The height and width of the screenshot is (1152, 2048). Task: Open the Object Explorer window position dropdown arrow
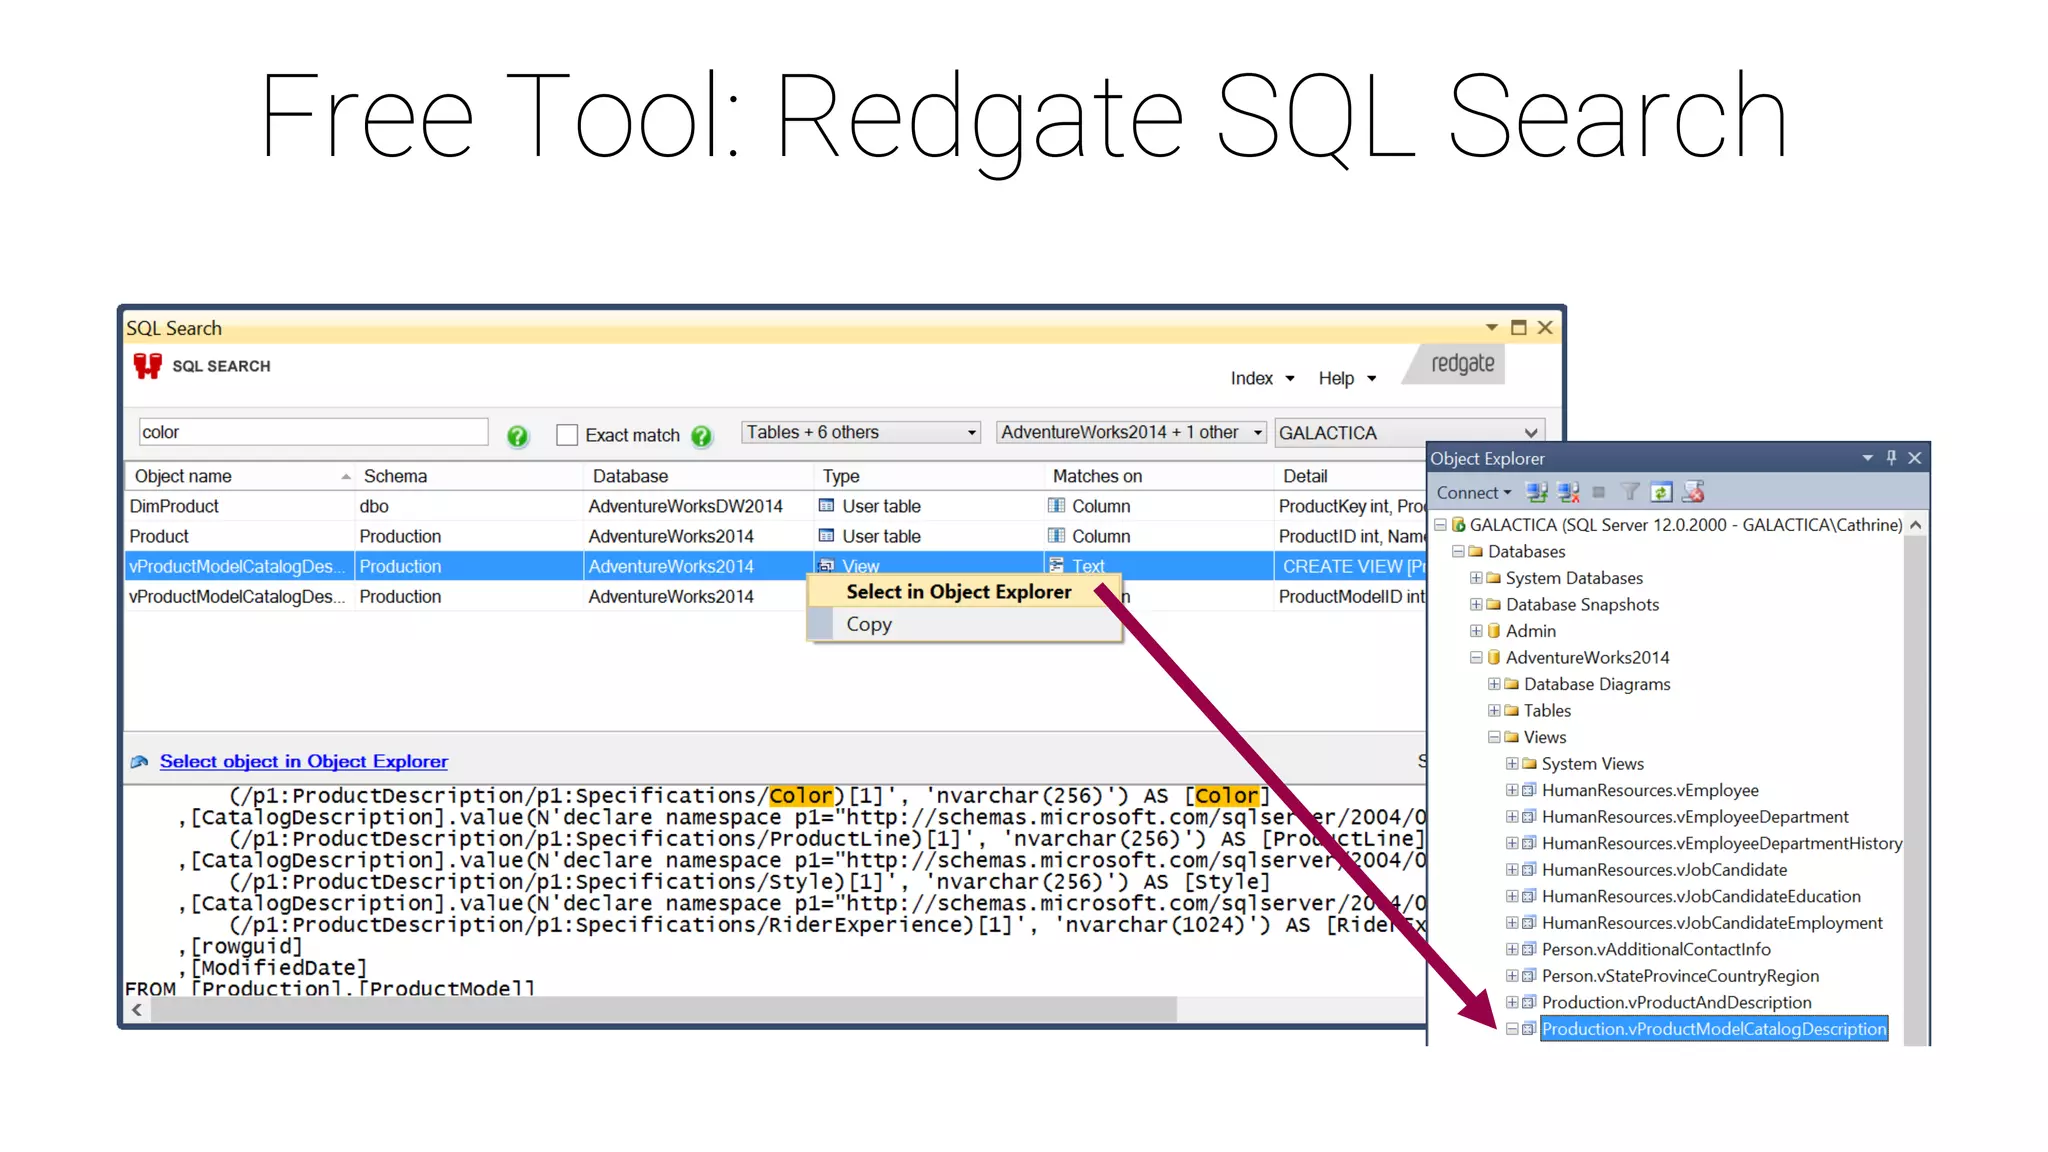click(x=1867, y=458)
